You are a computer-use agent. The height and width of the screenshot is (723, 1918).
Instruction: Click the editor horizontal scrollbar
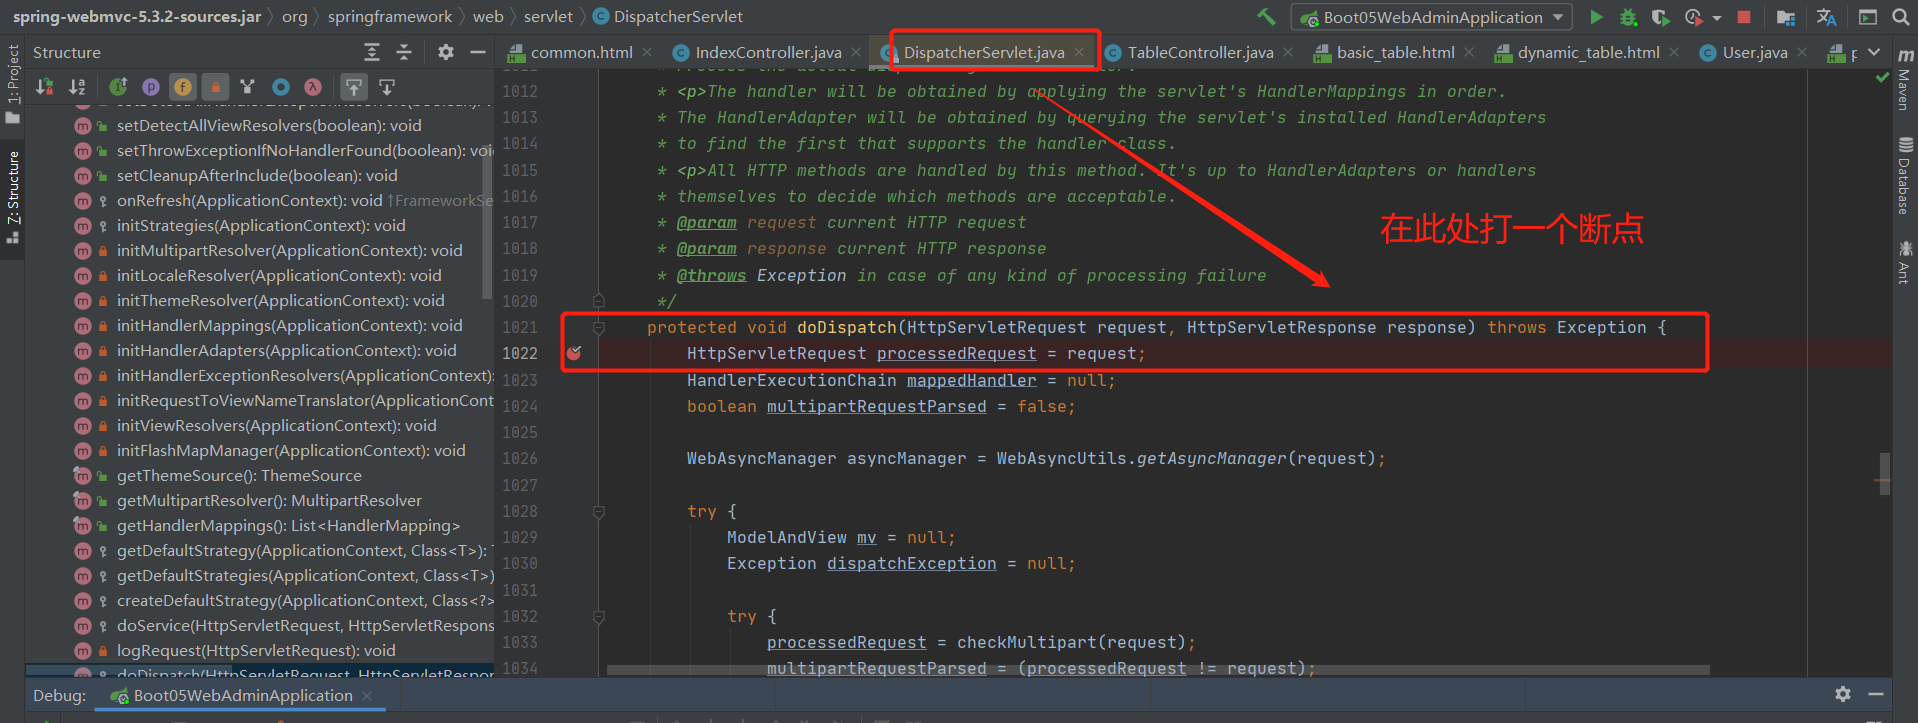[x=1158, y=670]
